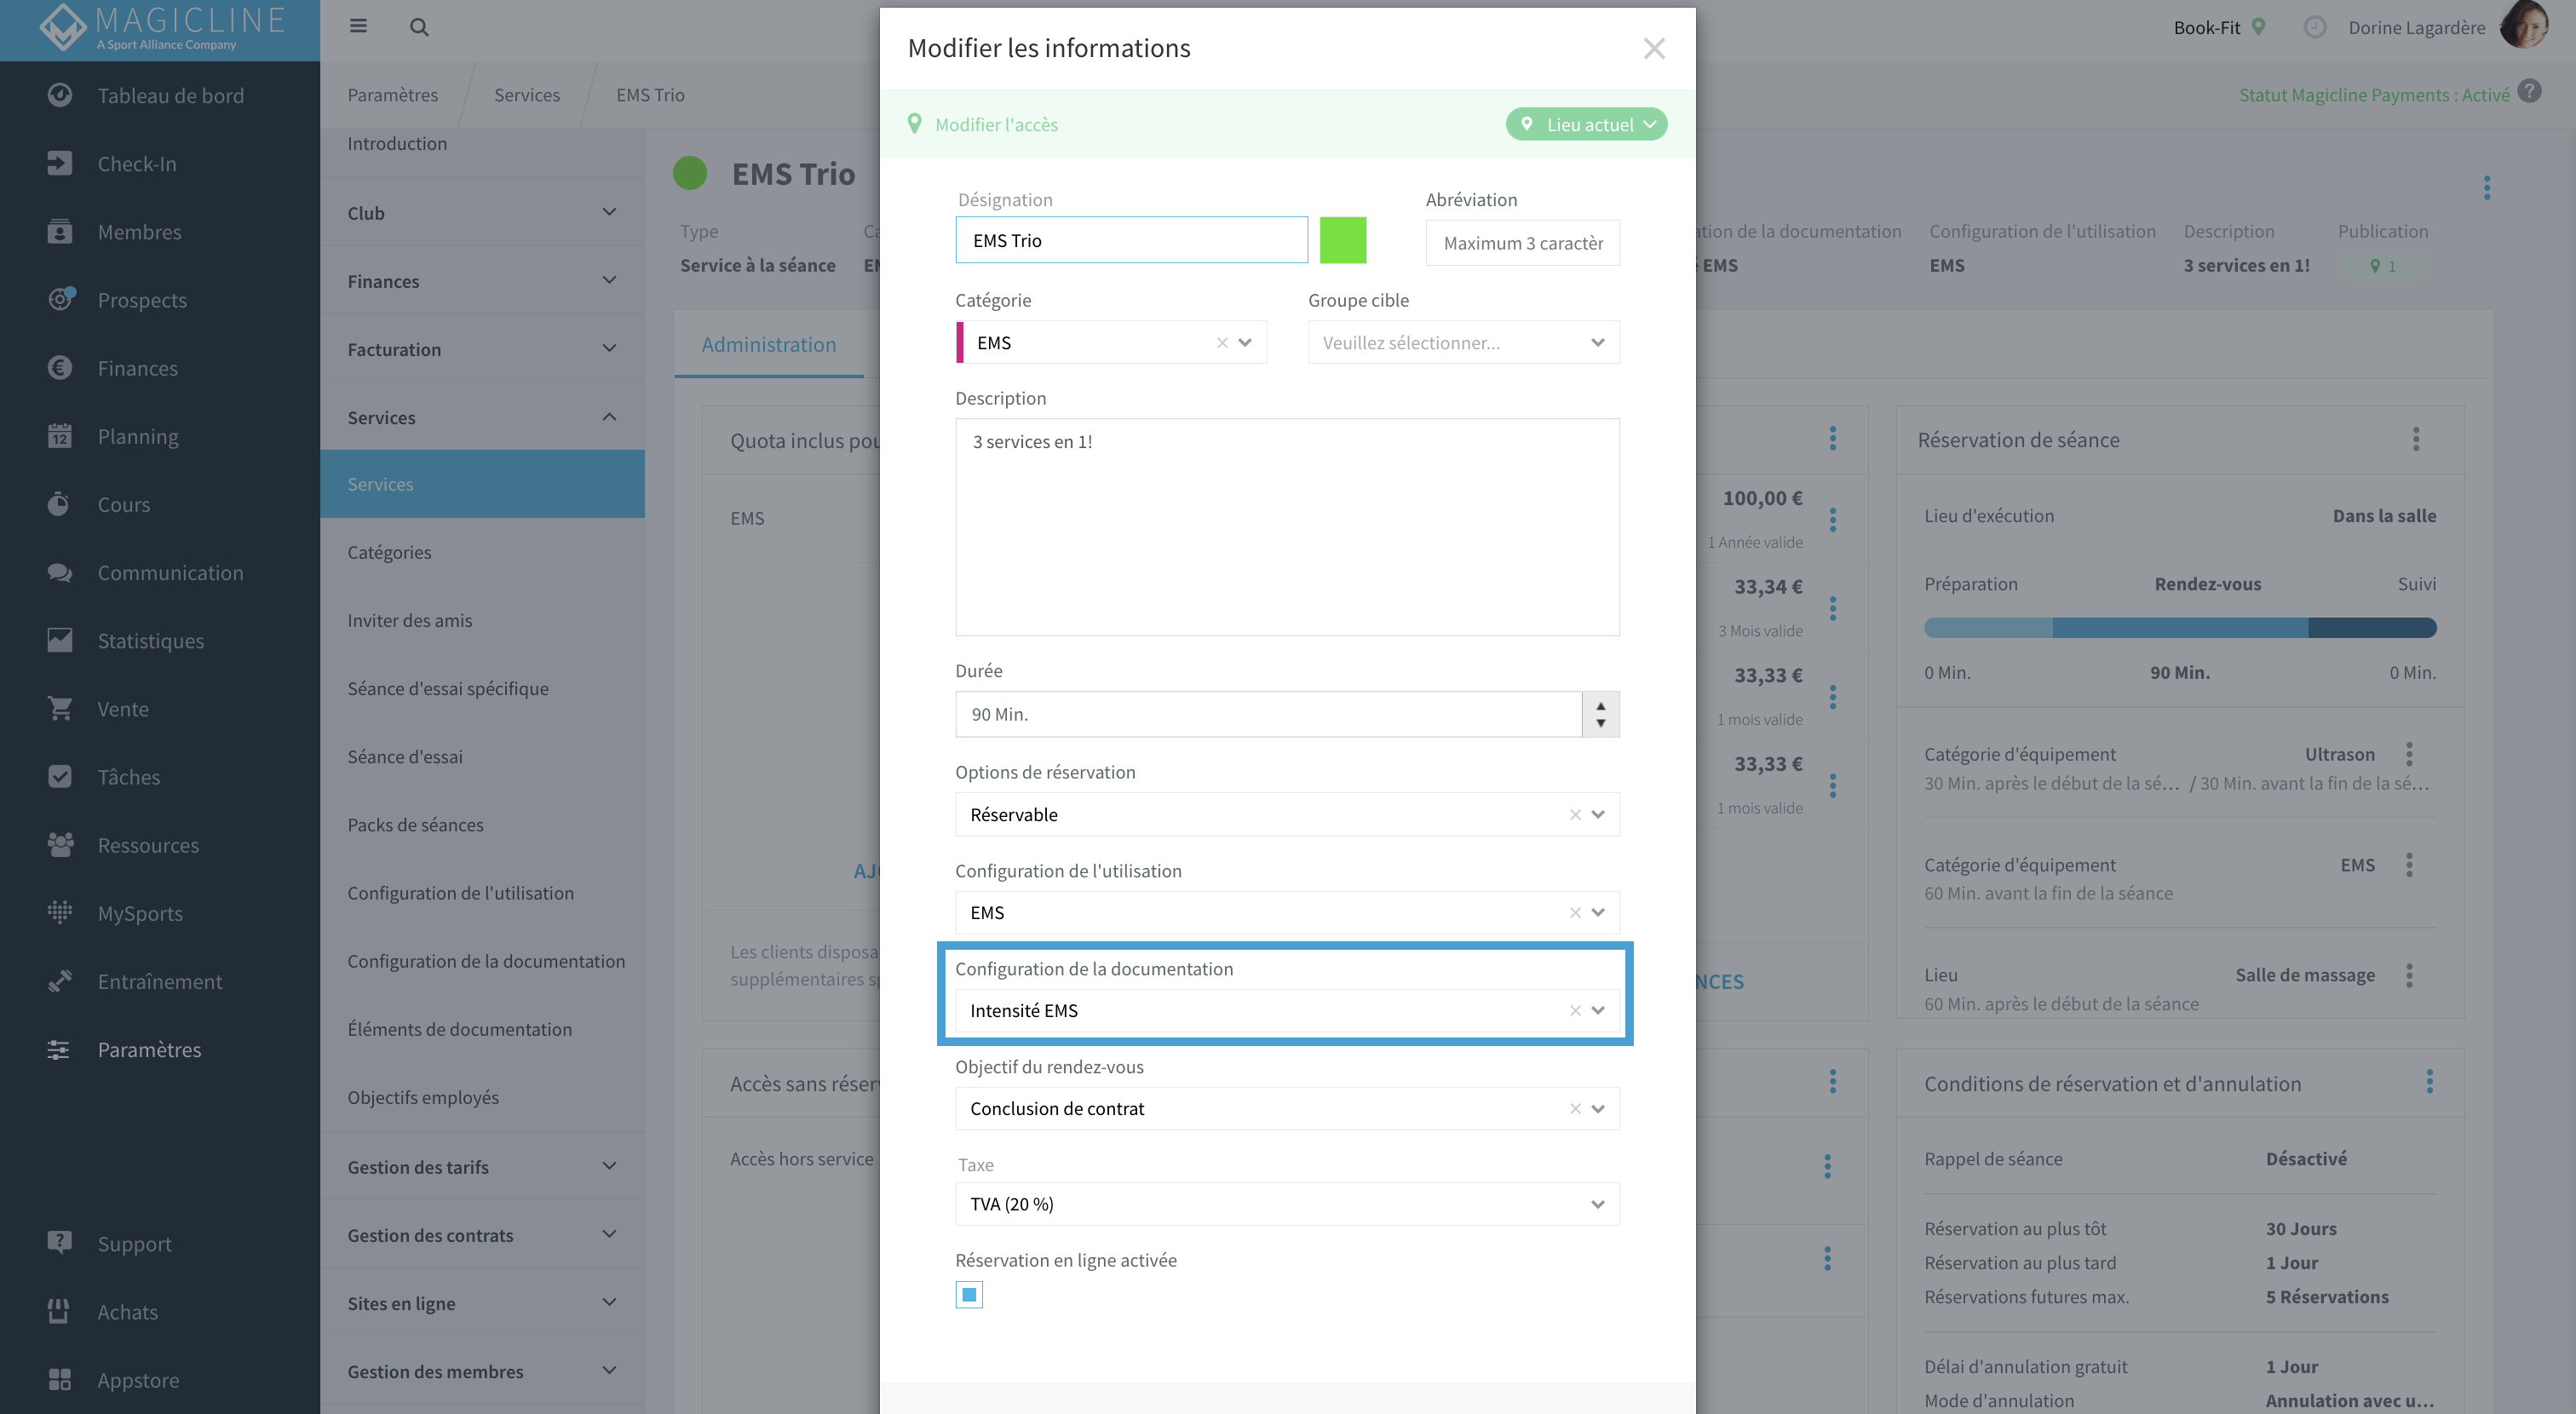Click the Abréviation input field

pos(1522,243)
